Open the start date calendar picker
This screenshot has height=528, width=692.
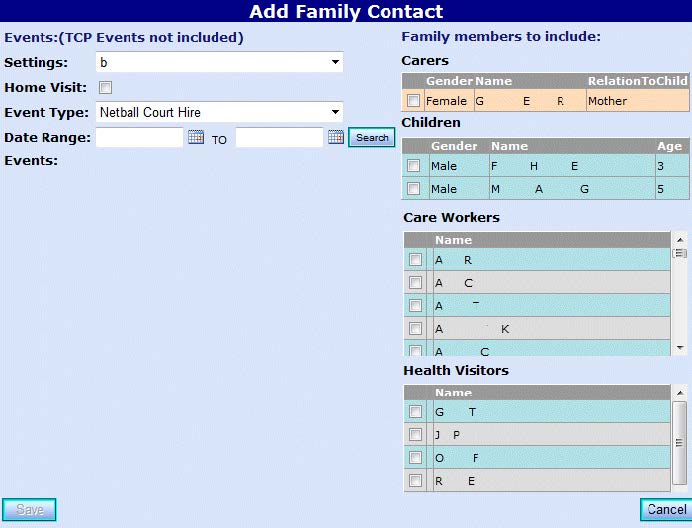[196, 137]
